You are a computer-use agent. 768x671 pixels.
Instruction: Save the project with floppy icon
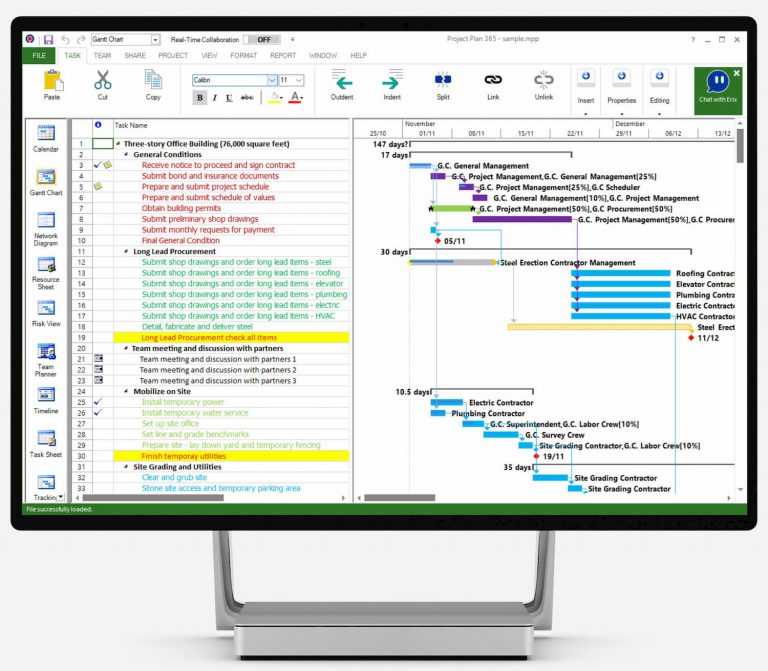48,40
